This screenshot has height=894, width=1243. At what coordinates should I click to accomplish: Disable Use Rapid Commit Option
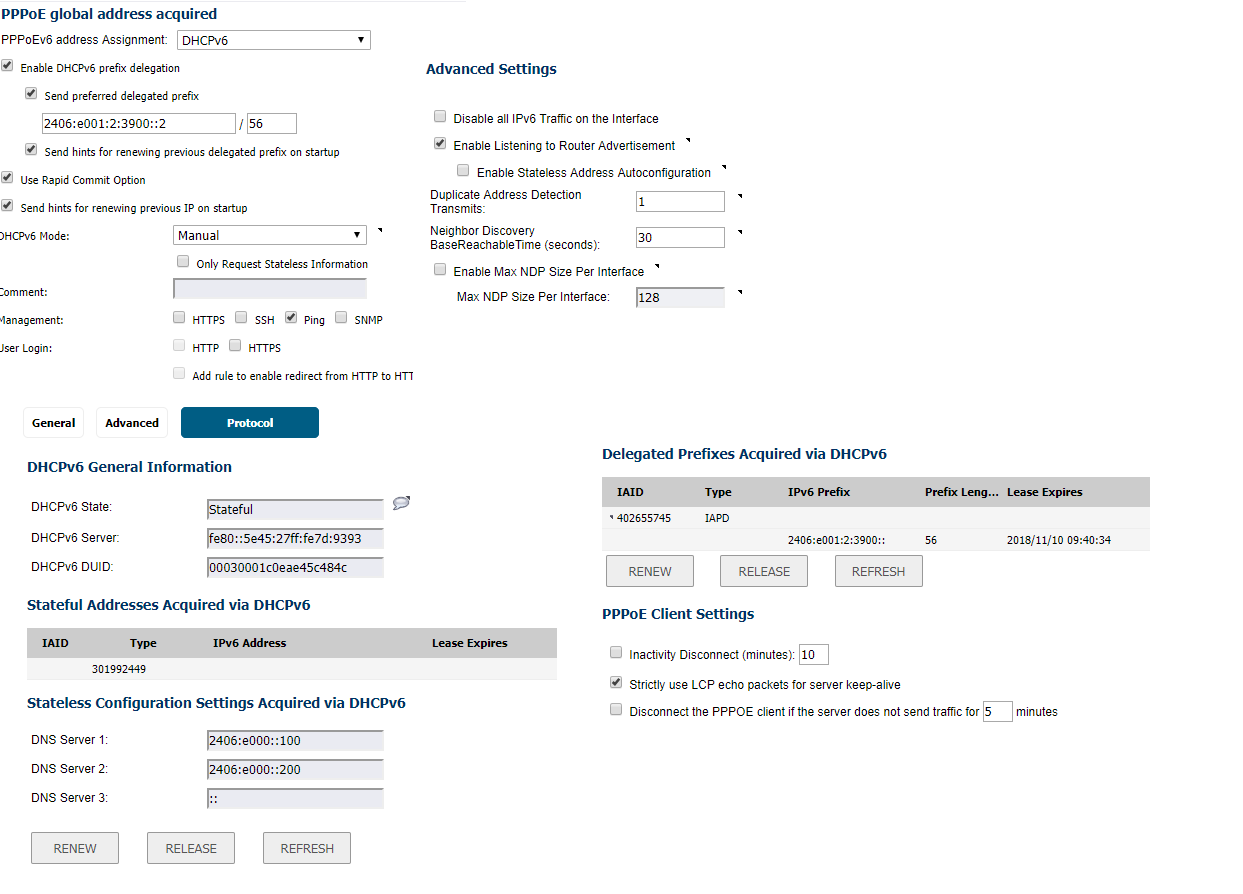click(x=7, y=179)
